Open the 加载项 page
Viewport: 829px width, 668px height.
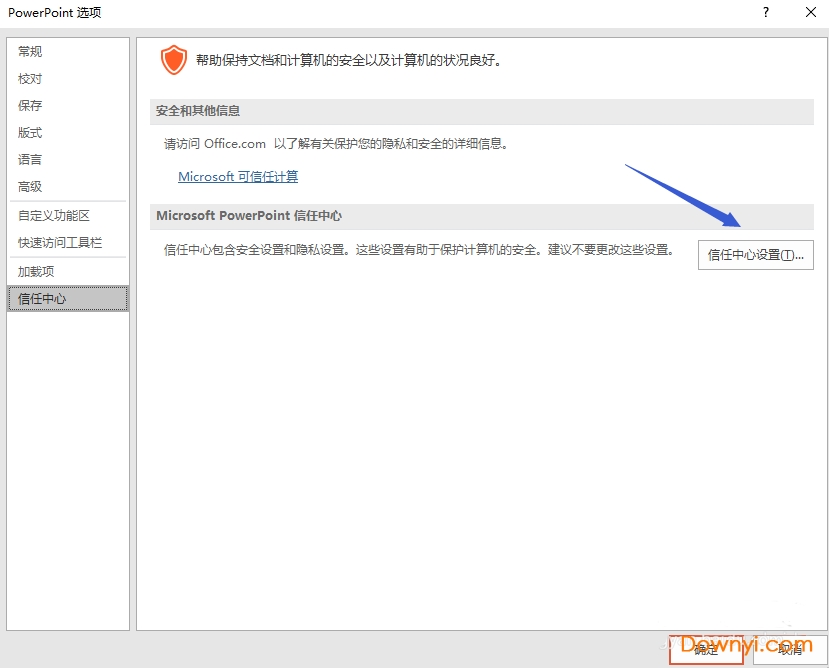point(37,272)
